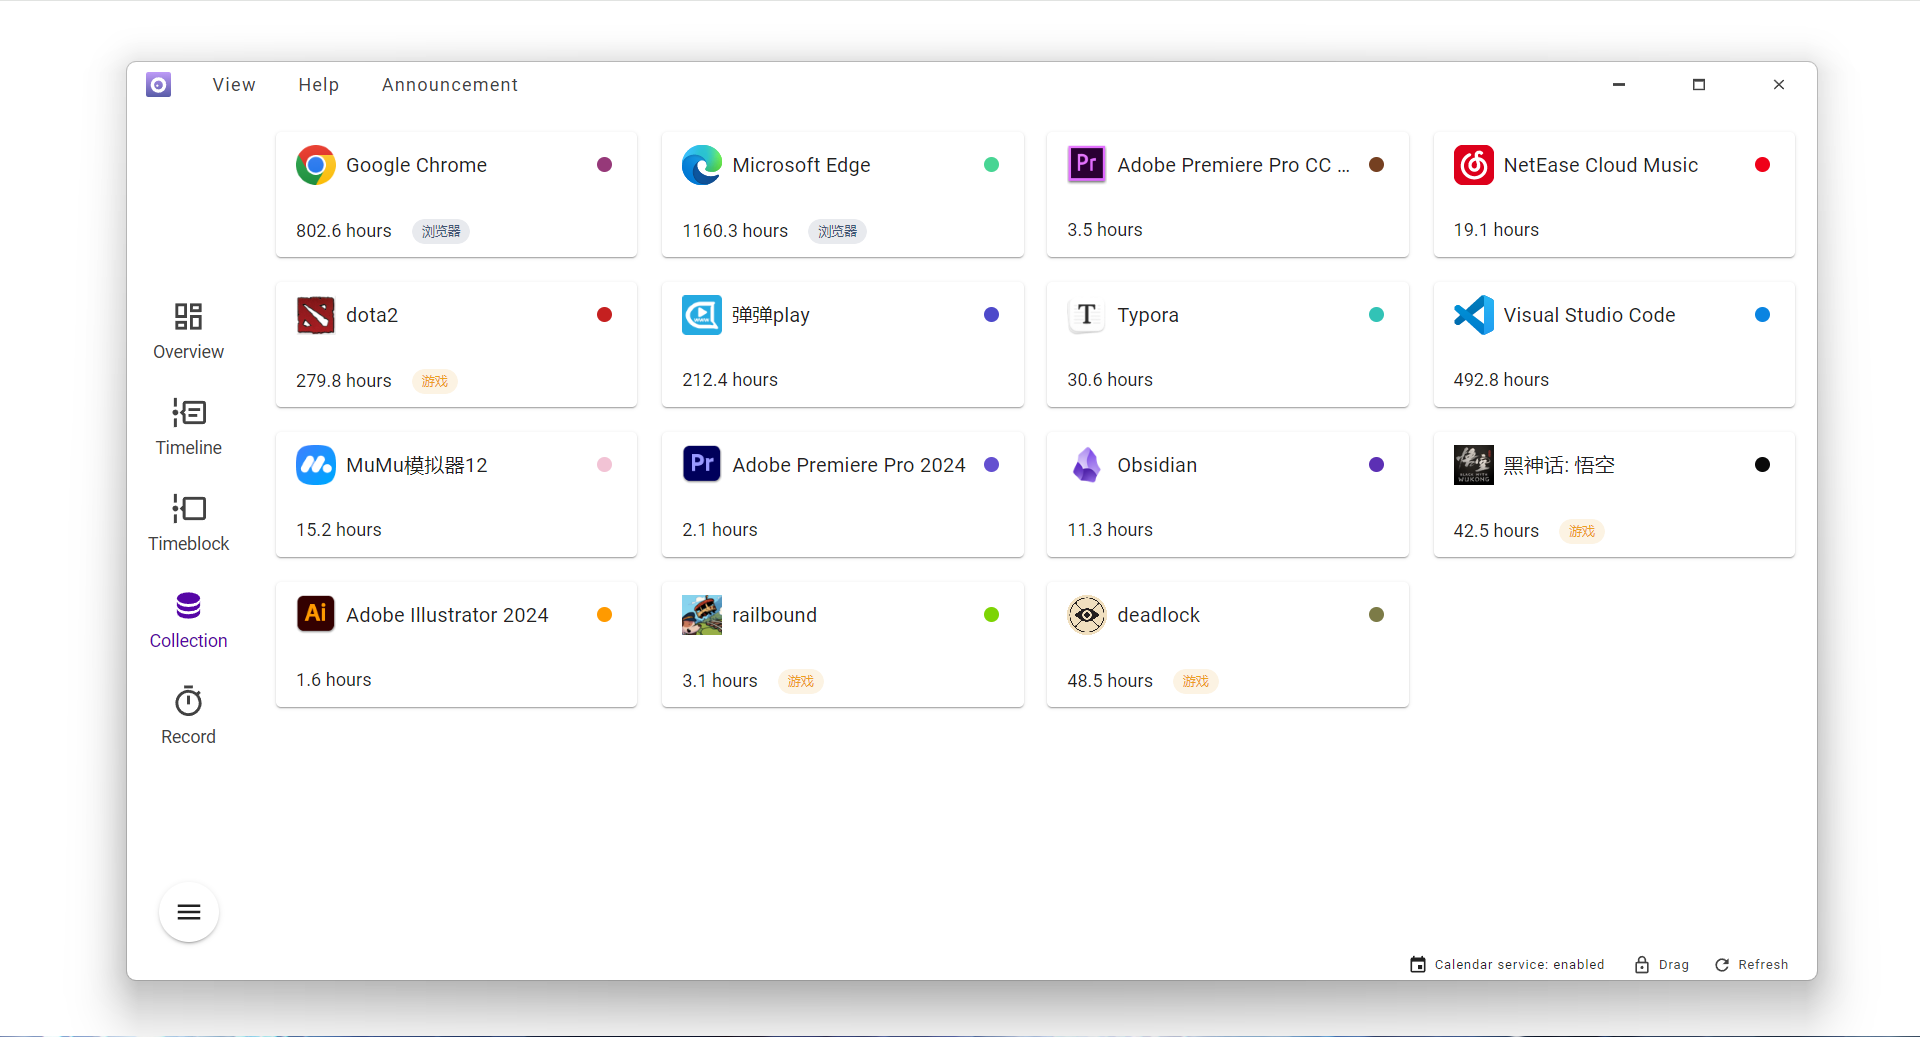
Task: Click the 浏览器 tag on Google Chrome
Action: [441, 231]
